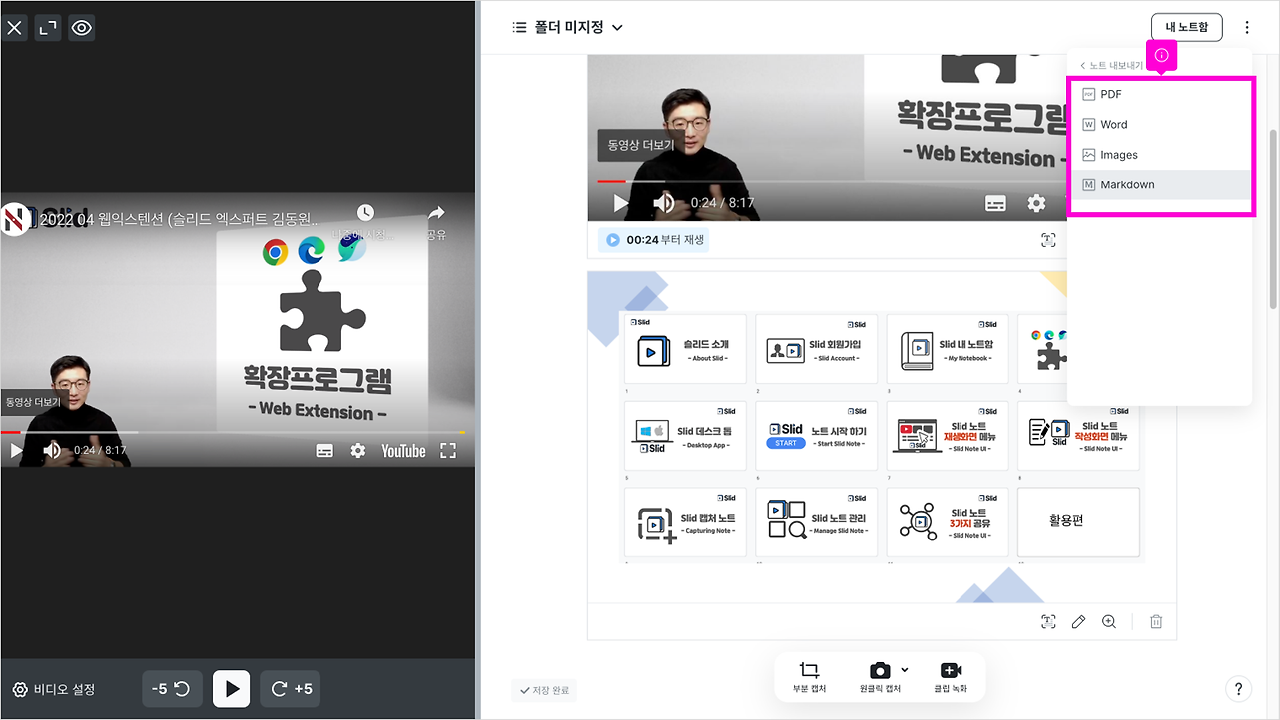Mute the YouTube player volume
1280x720 pixels.
coord(52,450)
